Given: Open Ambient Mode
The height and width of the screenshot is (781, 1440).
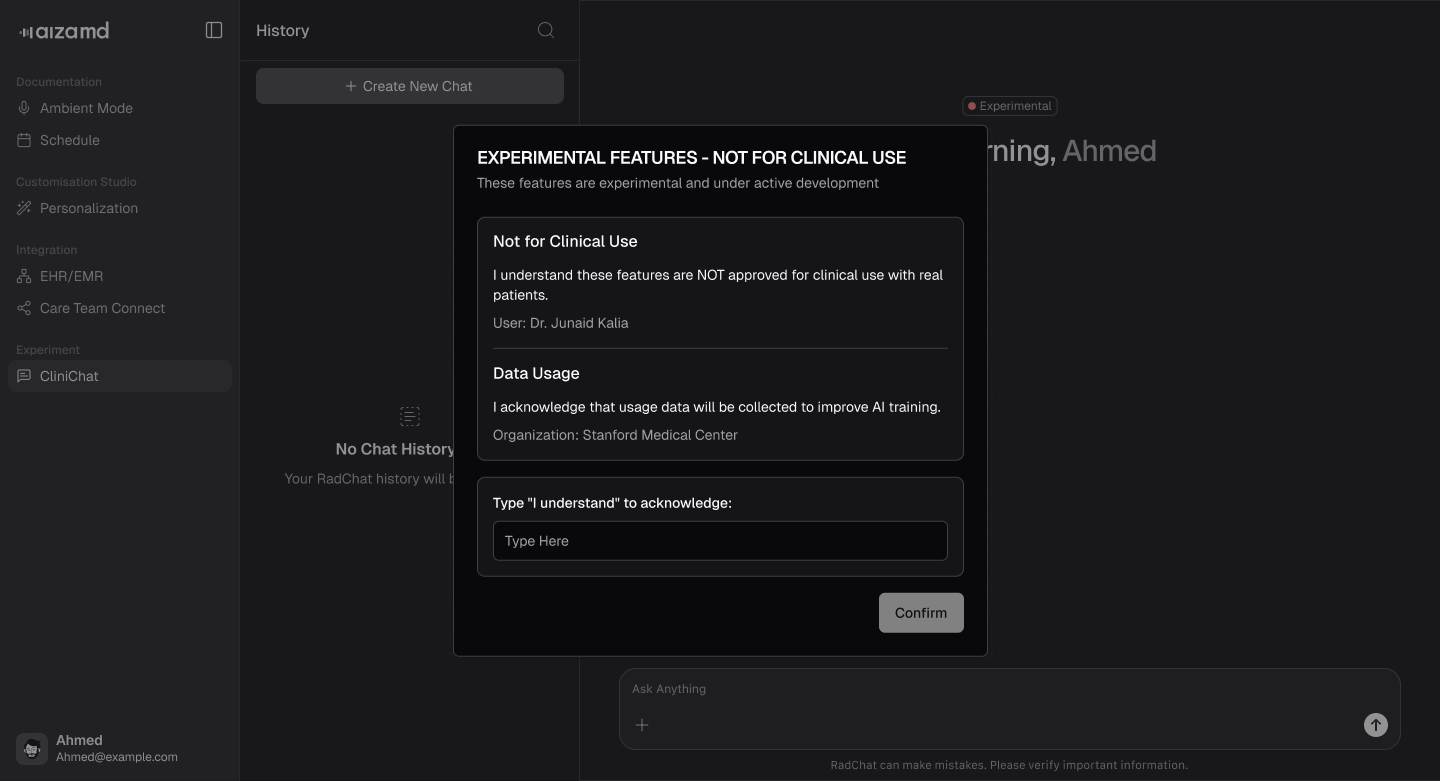Looking at the screenshot, I should pyautogui.click(x=120, y=108).
